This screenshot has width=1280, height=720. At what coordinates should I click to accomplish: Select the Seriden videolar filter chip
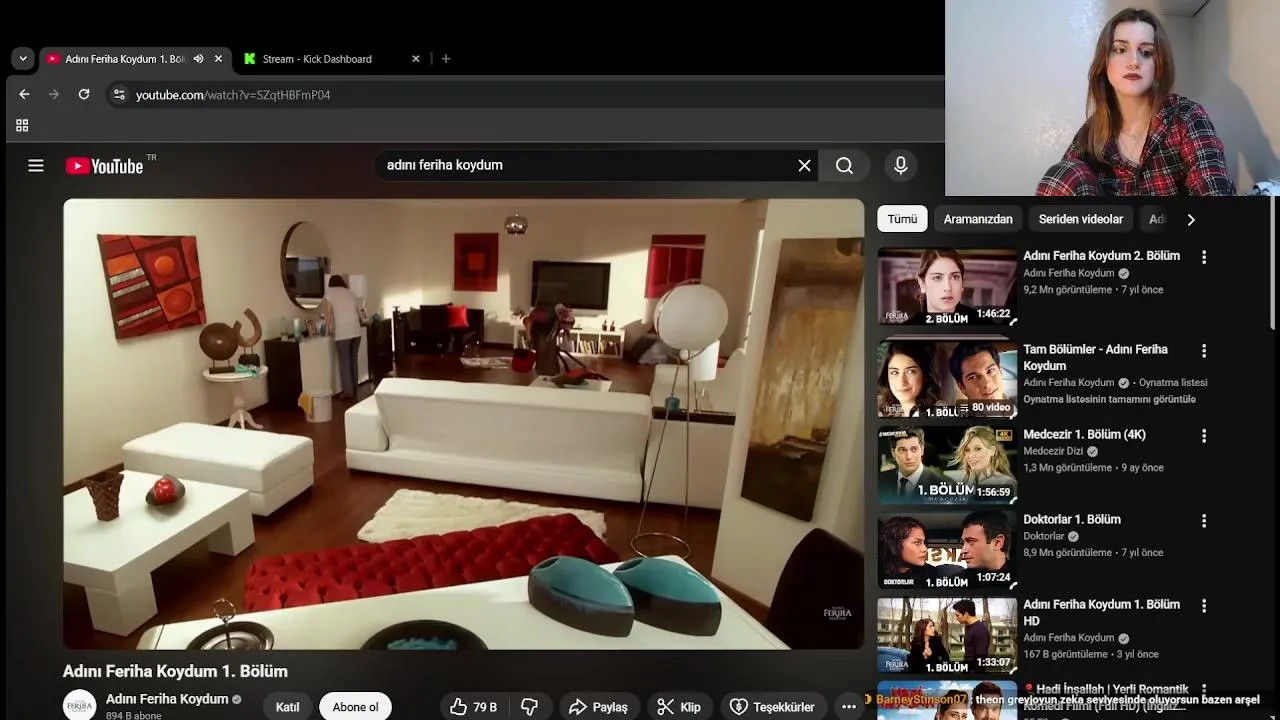tap(1081, 219)
